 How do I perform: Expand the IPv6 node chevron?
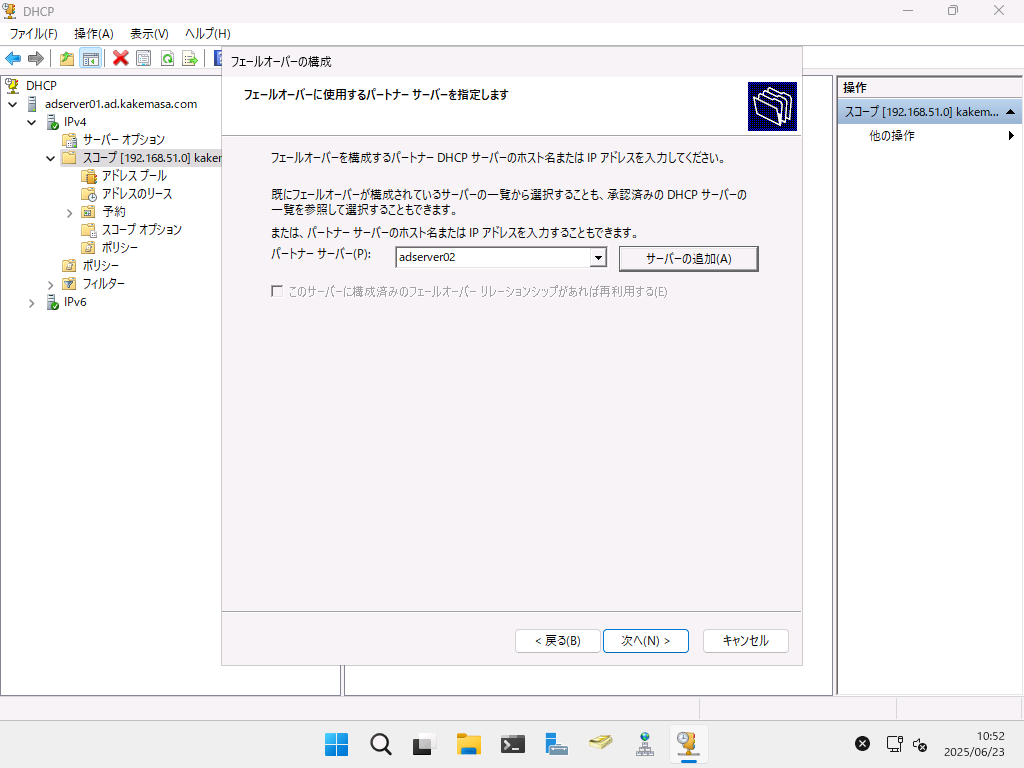(31, 303)
